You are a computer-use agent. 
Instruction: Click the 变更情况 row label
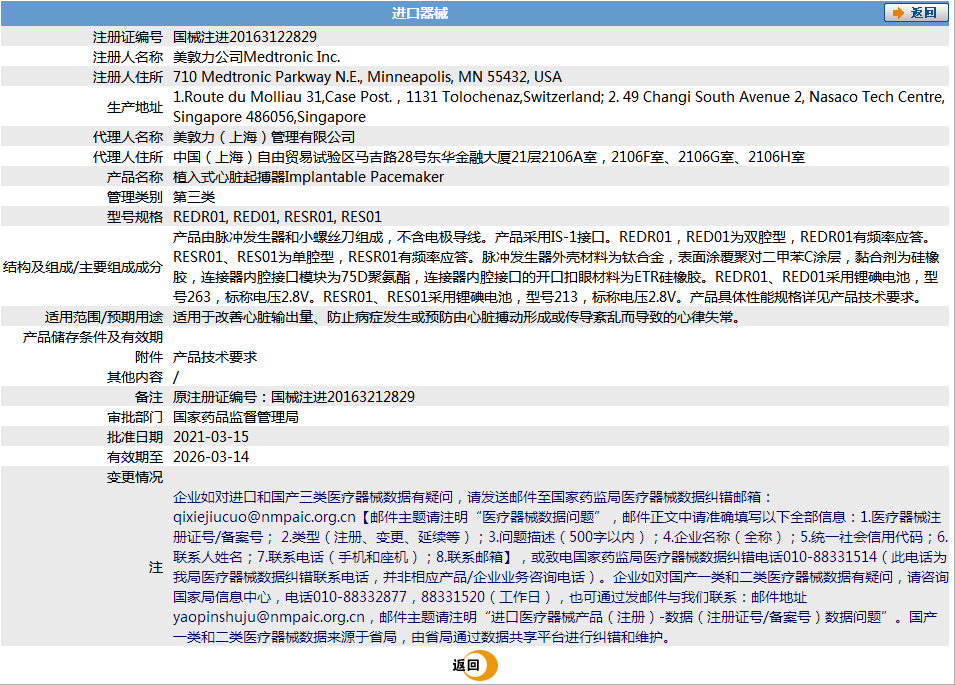[135, 477]
